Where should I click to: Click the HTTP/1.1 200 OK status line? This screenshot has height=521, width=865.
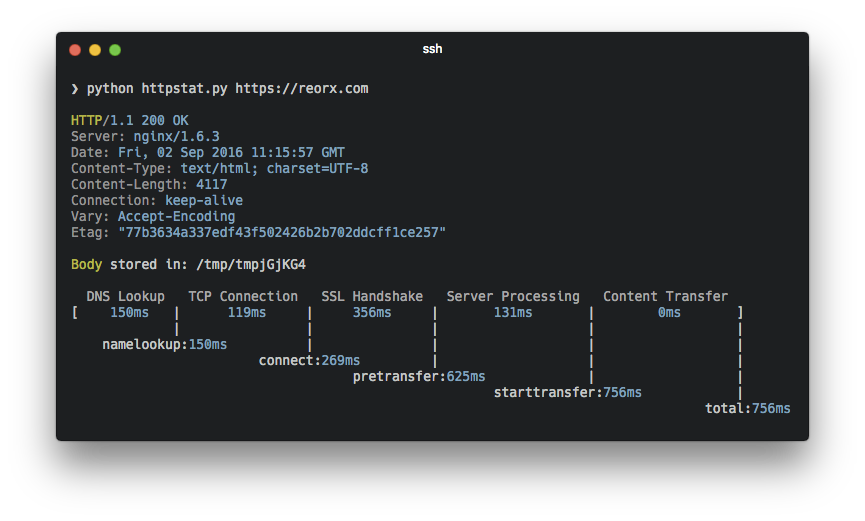click(130, 120)
